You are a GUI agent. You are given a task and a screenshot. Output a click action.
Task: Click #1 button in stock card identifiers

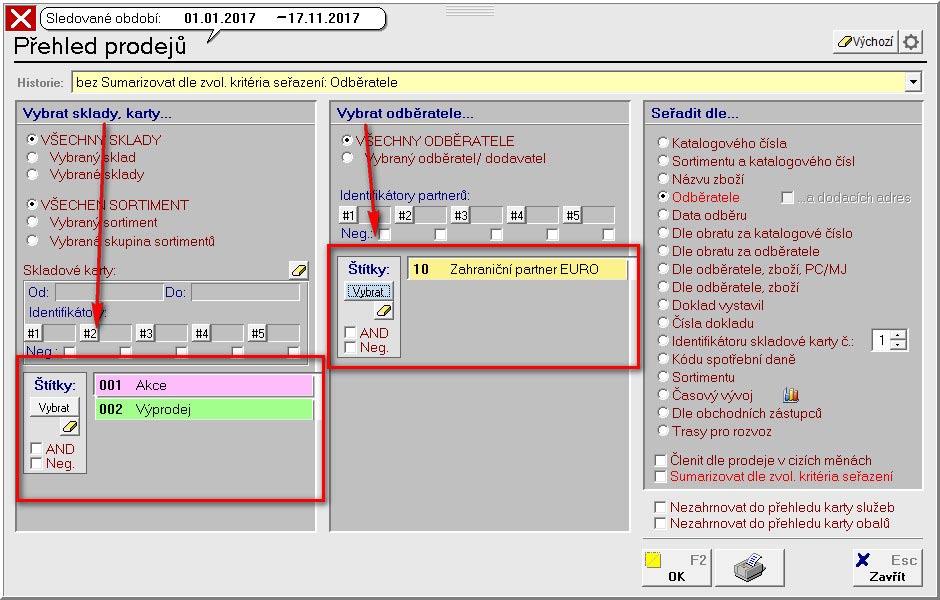[x=34, y=333]
